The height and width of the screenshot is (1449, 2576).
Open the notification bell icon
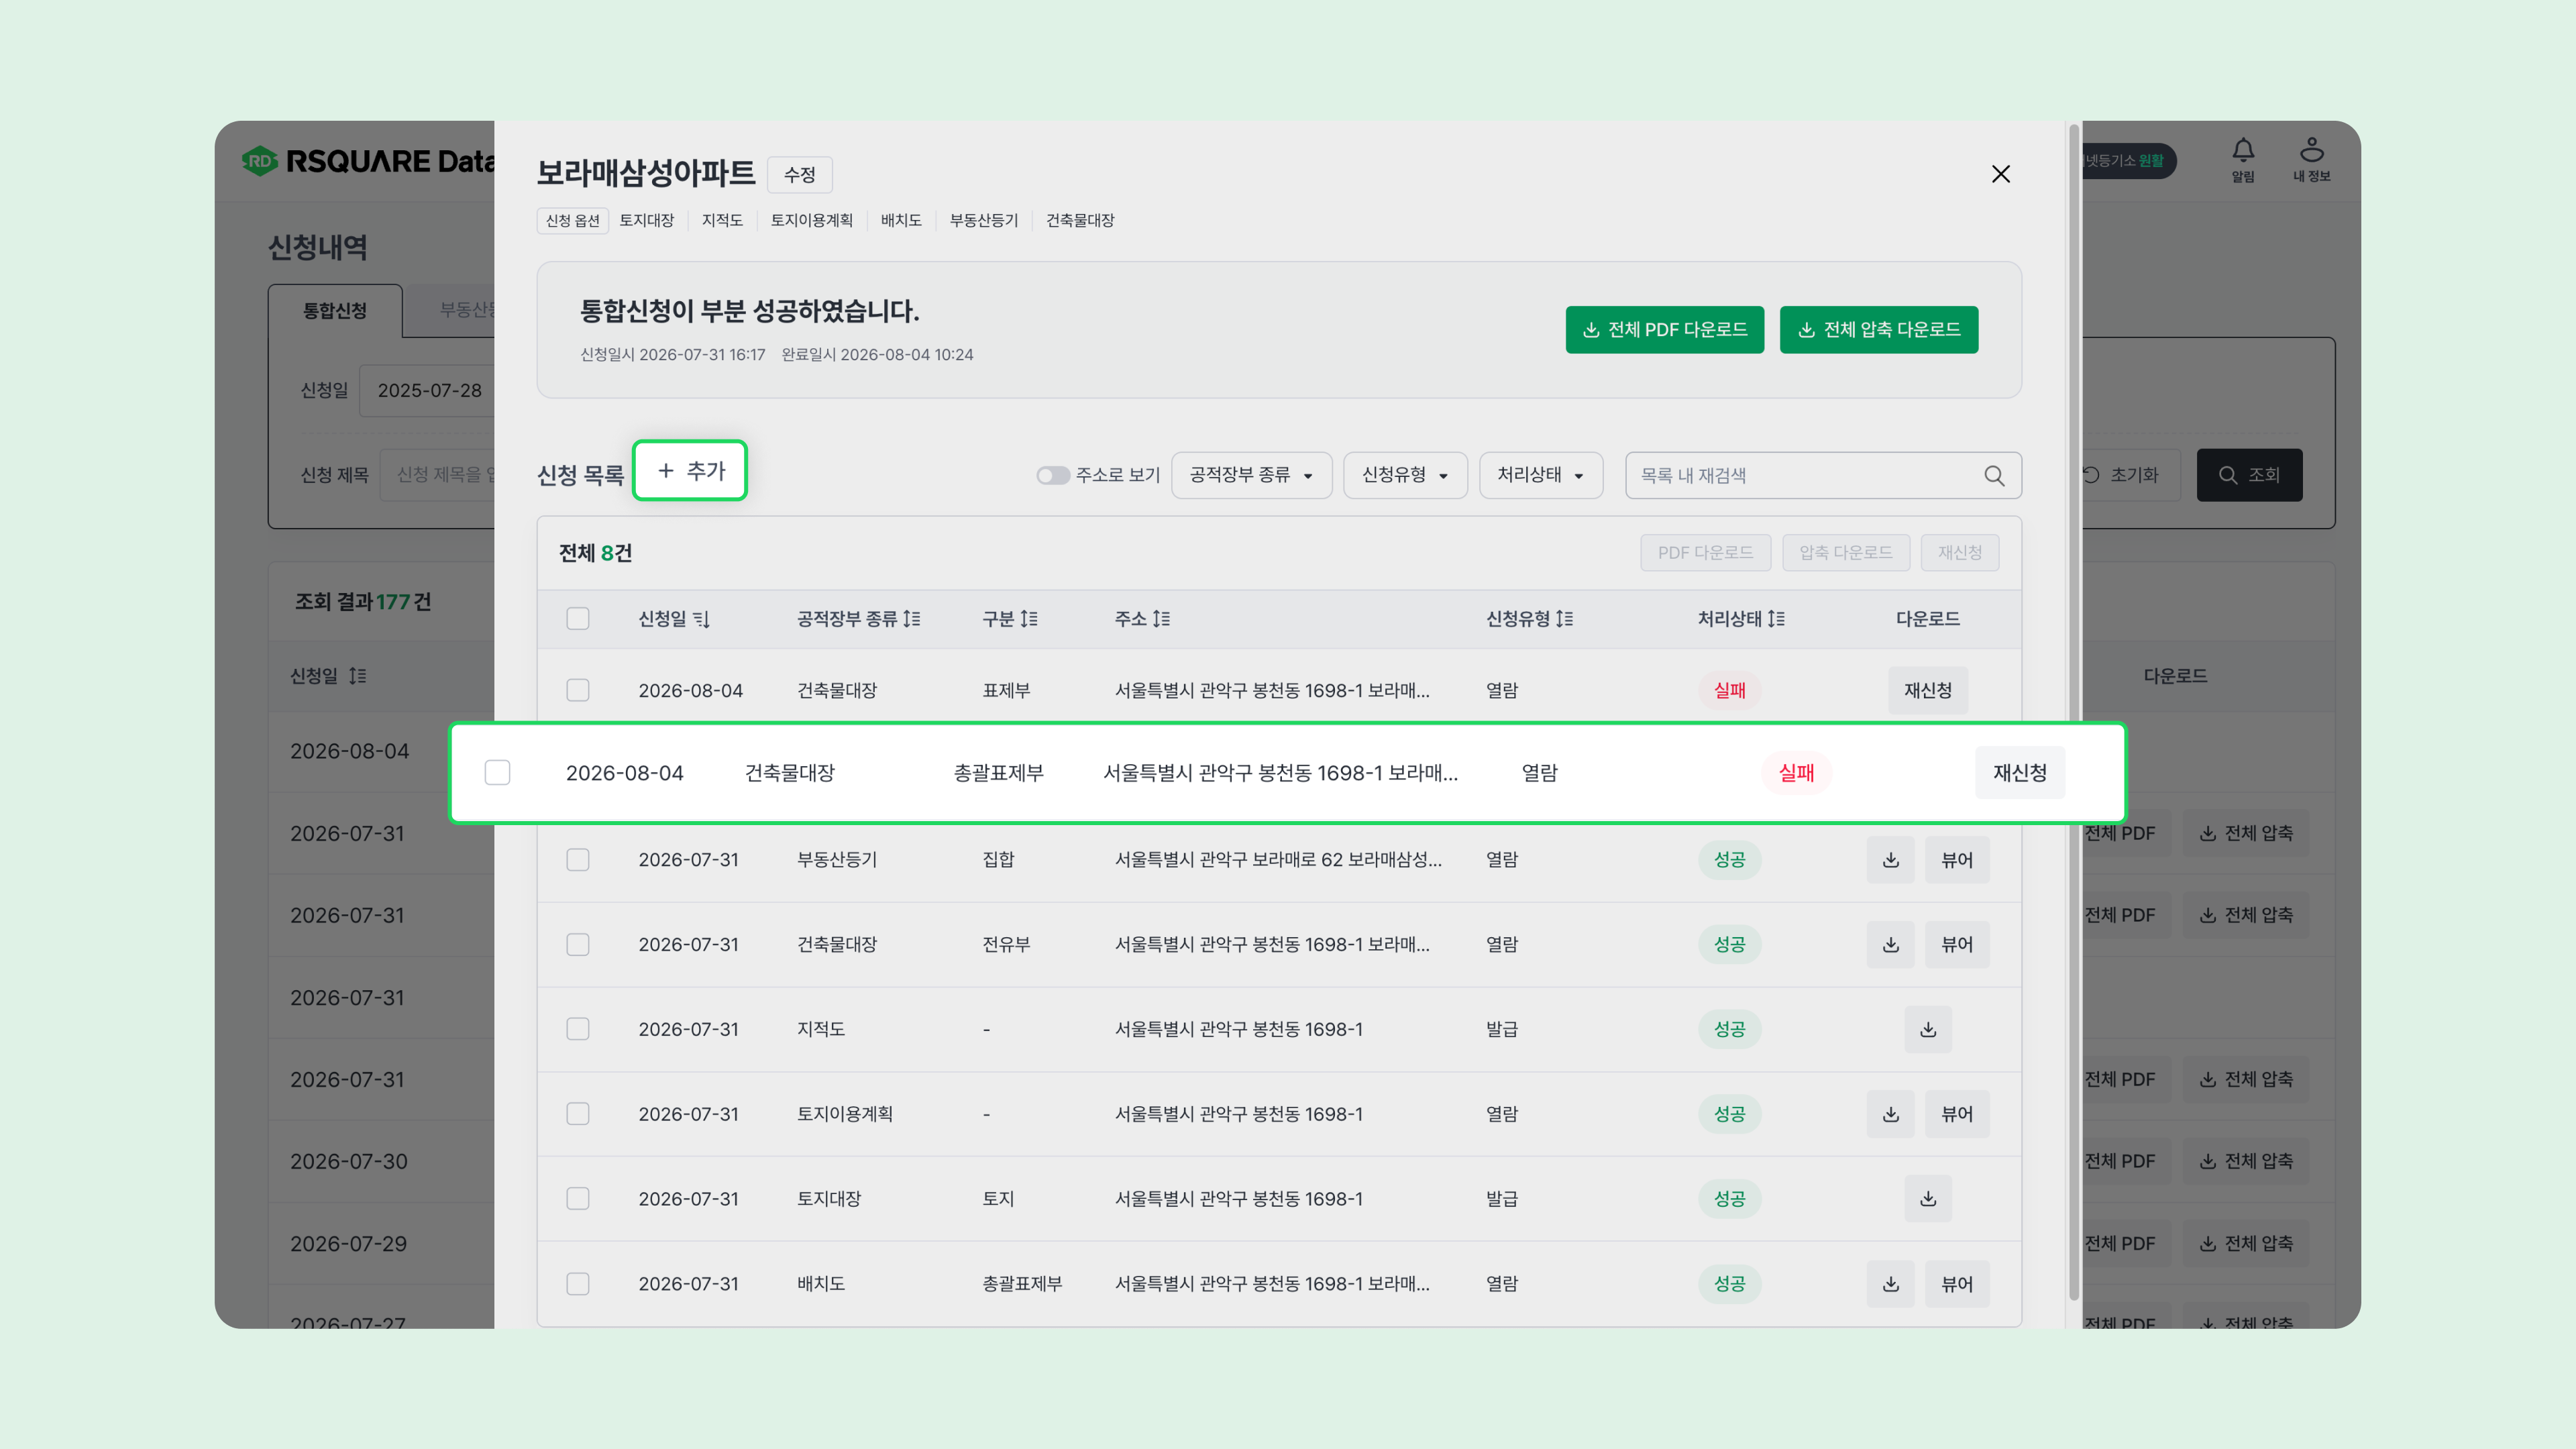click(2243, 151)
